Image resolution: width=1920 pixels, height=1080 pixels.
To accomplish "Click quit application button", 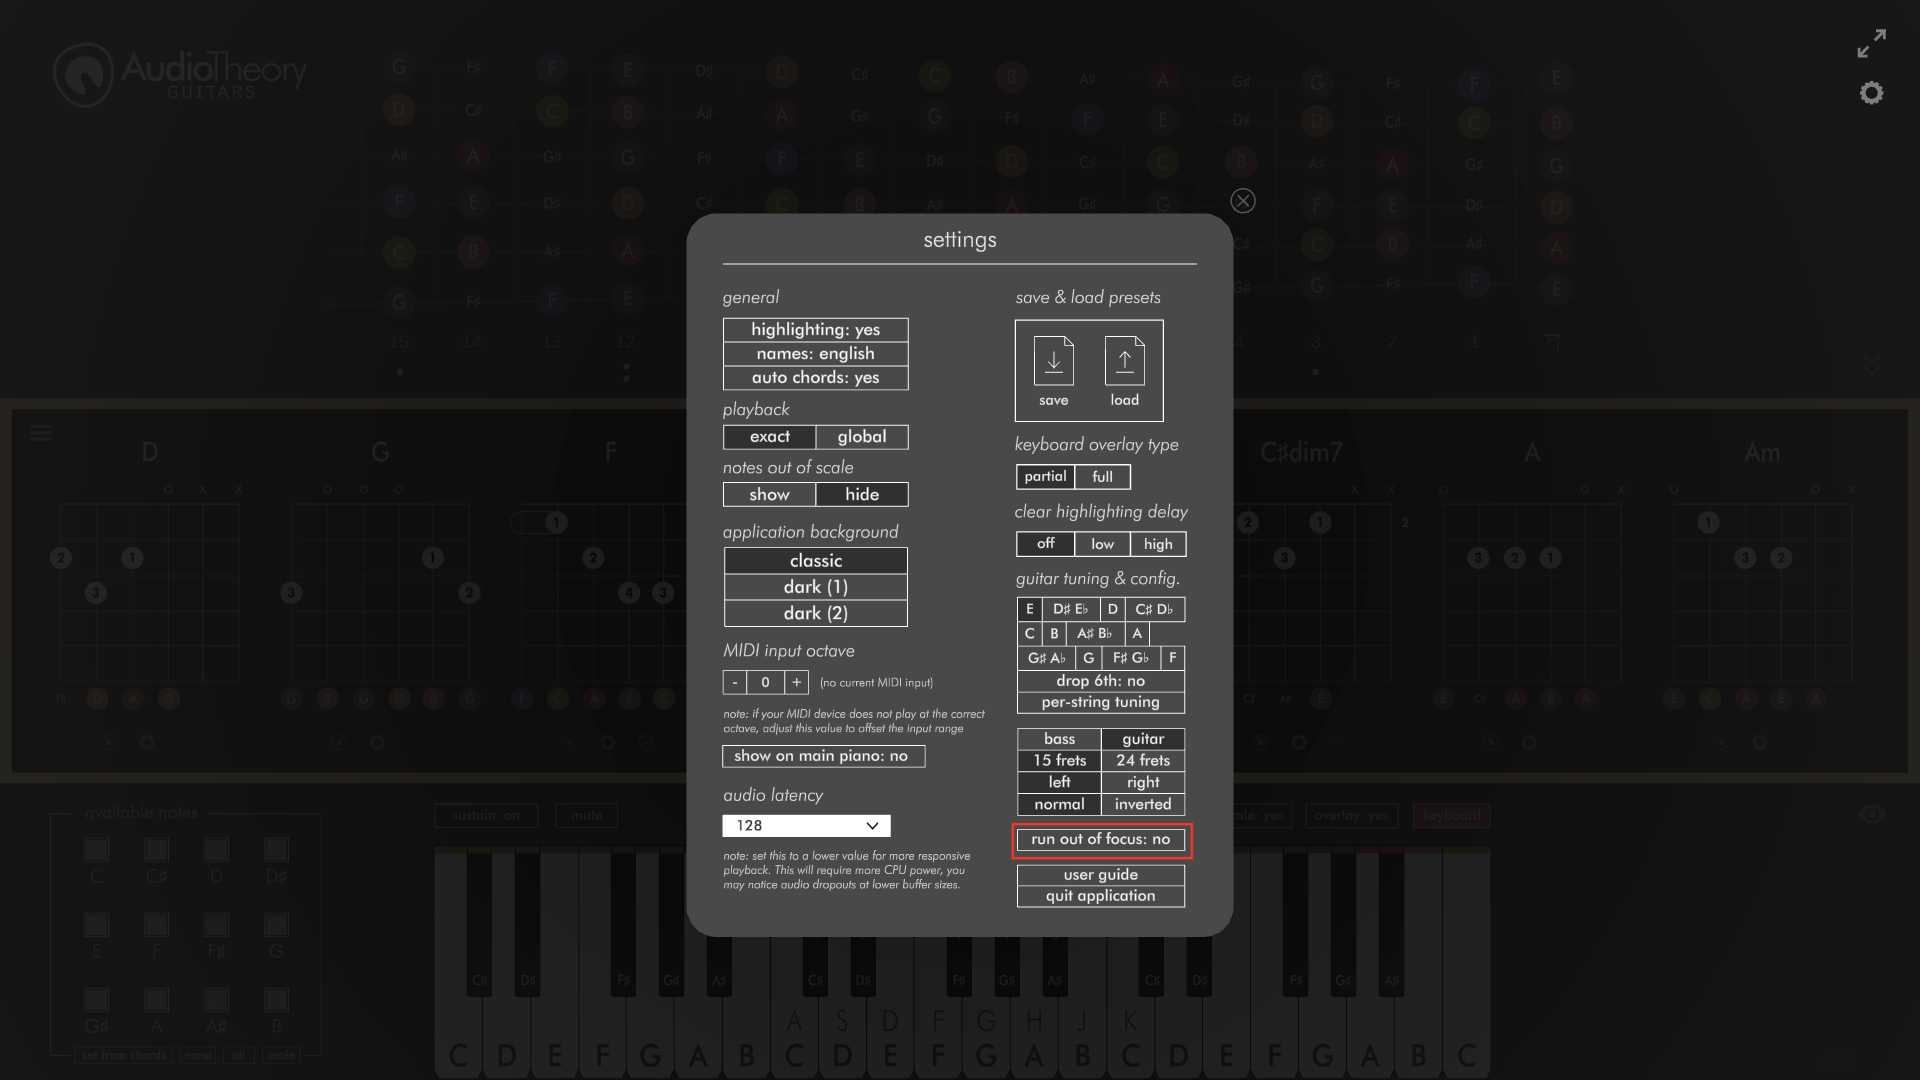I will tap(1100, 895).
